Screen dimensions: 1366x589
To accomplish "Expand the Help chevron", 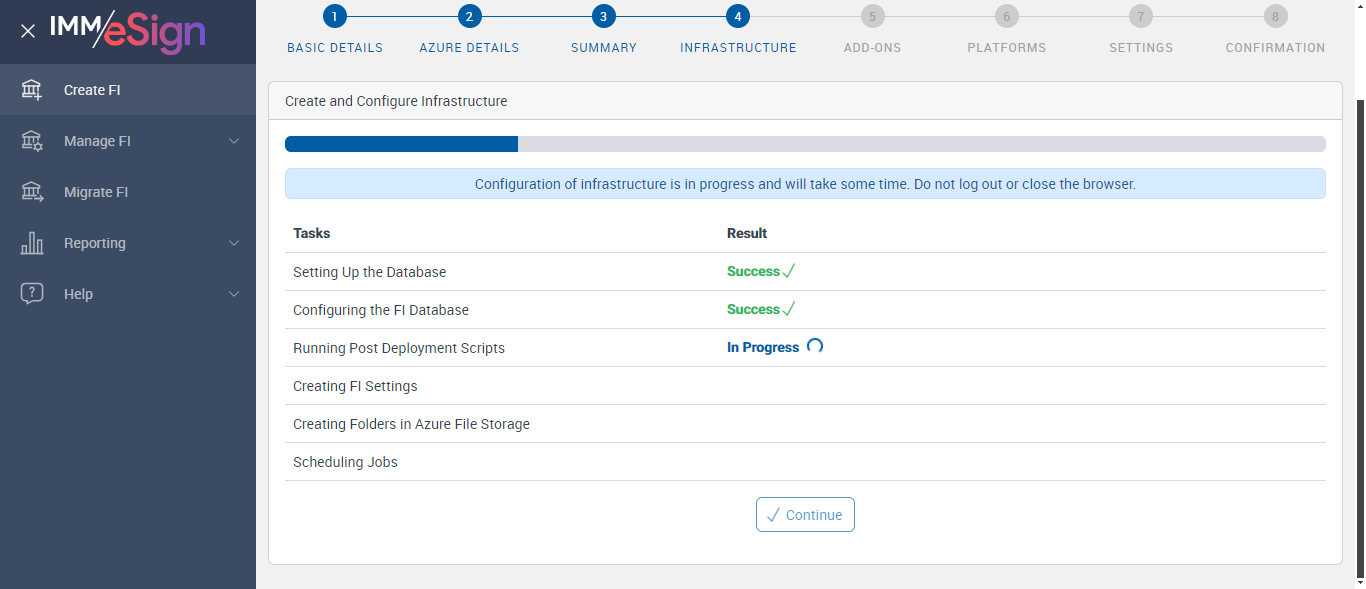I will click(234, 294).
